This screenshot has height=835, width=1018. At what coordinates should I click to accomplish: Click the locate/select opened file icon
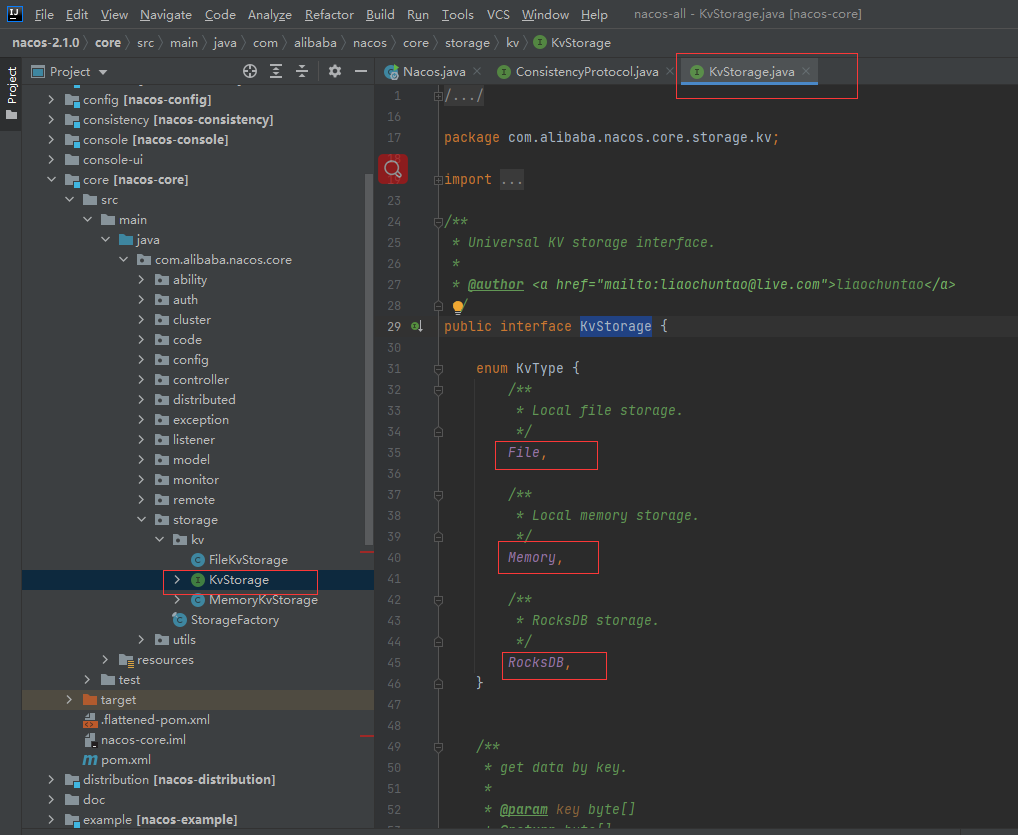[250, 71]
